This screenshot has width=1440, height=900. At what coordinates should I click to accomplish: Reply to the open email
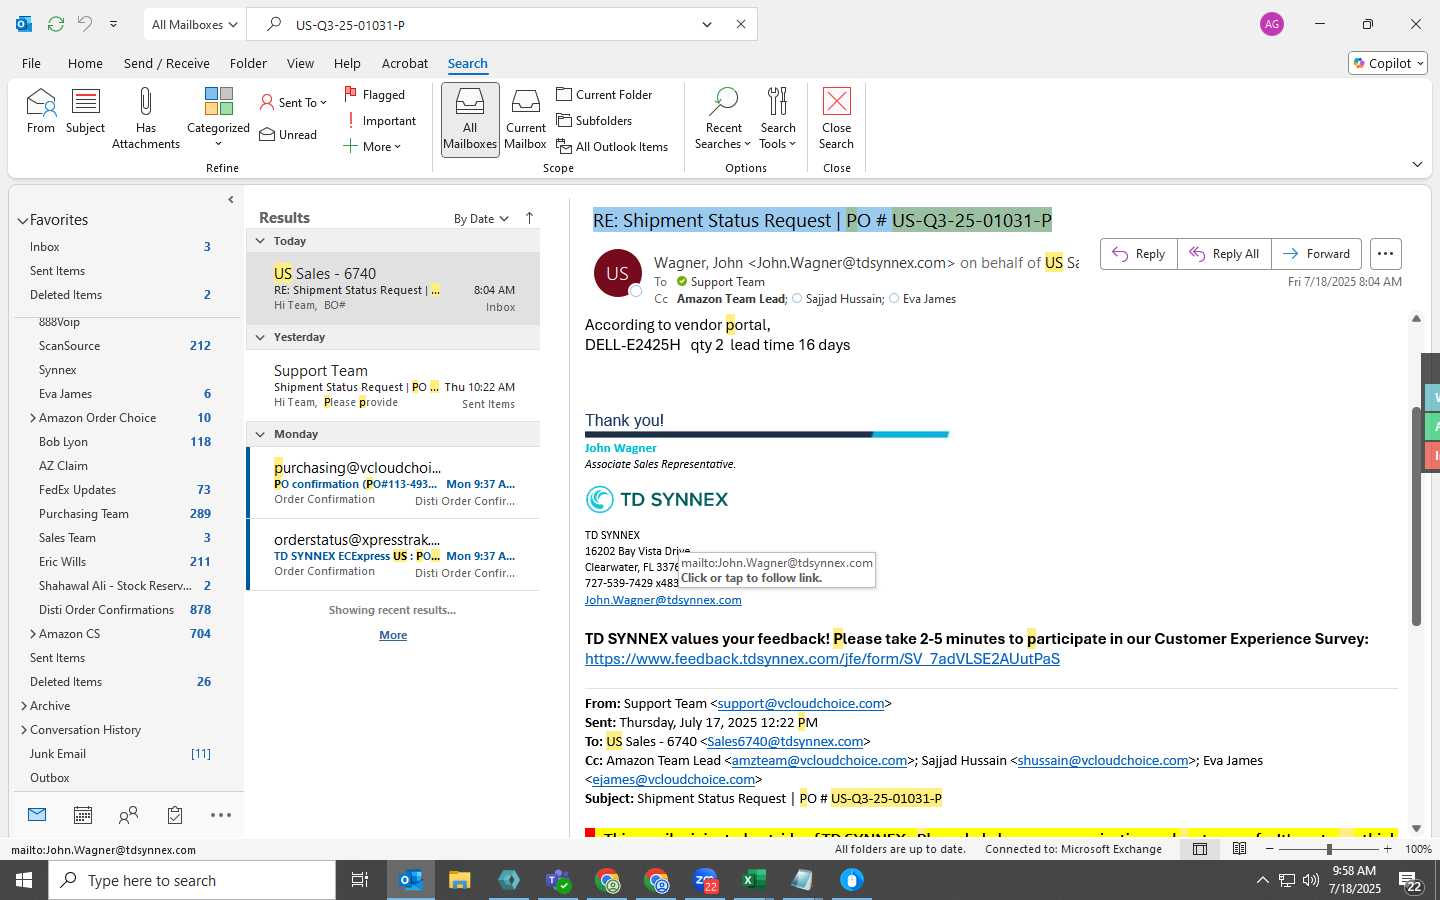[x=1139, y=254]
